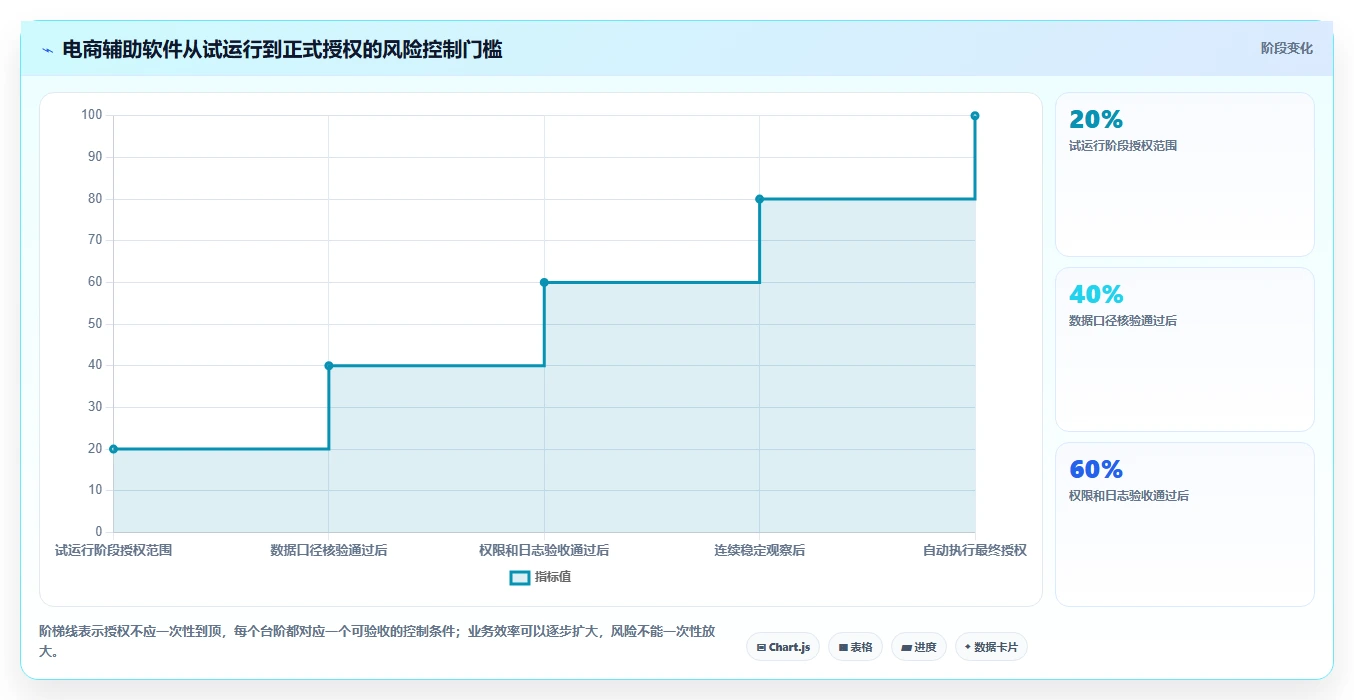The image size is (1354, 700).
Task: Click 权限和日志验收通过后 label in the 60% card
Action: pyautogui.click(x=1129, y=496)
